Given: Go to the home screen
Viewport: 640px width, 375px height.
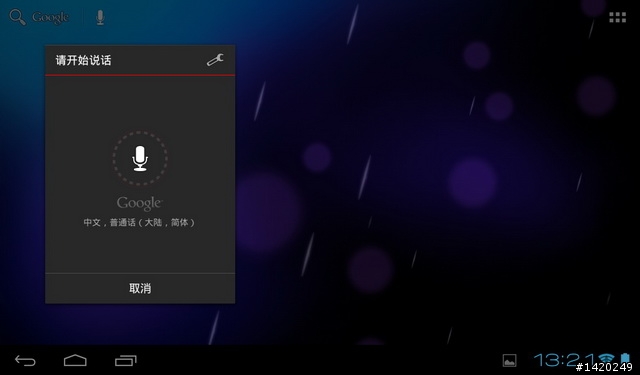Looking at the screenshot, I should 75,360.
